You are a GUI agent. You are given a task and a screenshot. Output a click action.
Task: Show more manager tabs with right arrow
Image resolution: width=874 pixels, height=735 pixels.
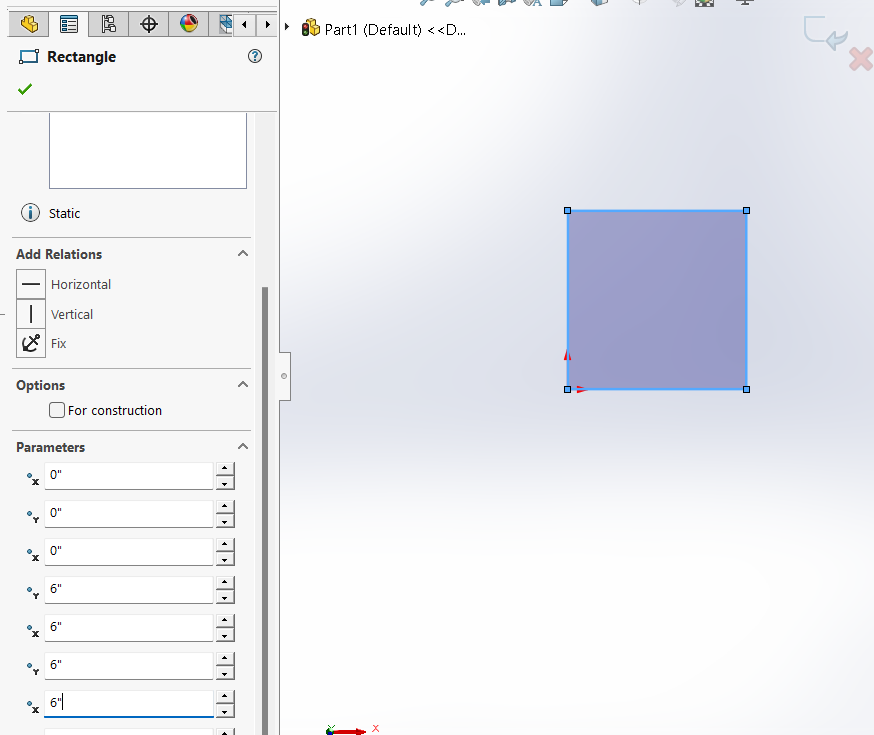[x=268, y=25]
